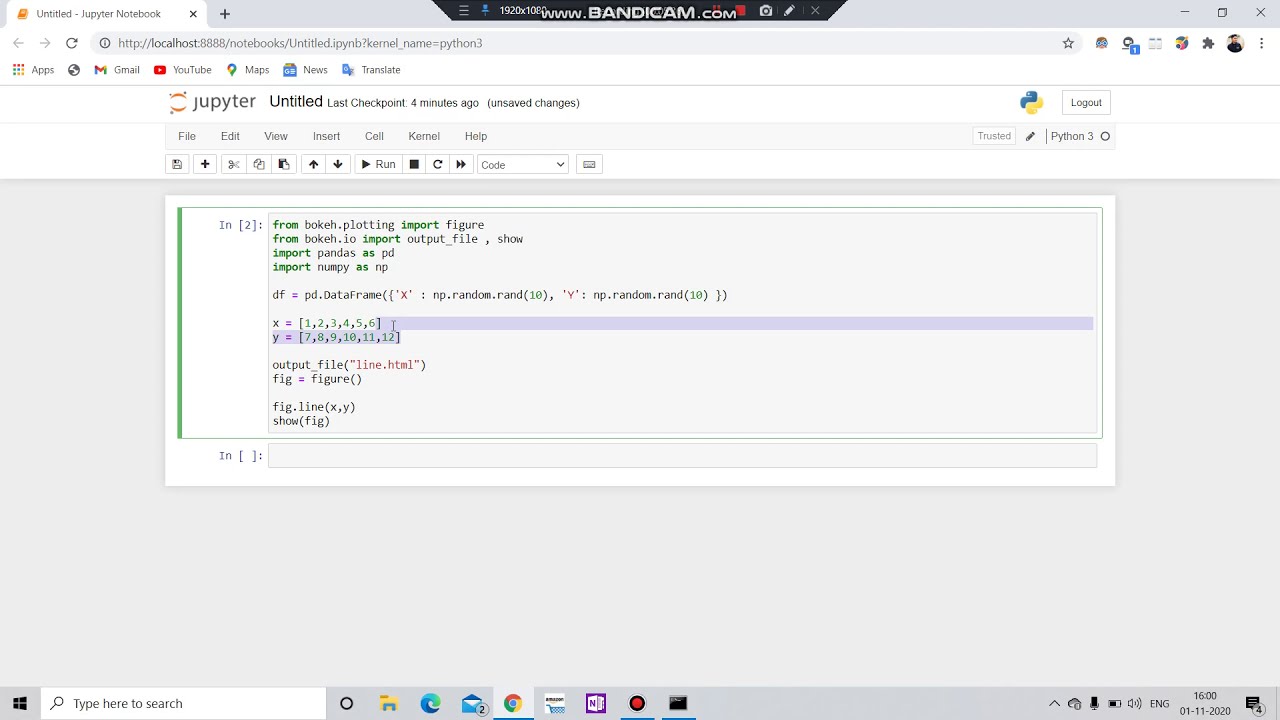Cut selected cells with scissors icon
The width and height of the screenshot is (1280, 720).
click(234, 165)
